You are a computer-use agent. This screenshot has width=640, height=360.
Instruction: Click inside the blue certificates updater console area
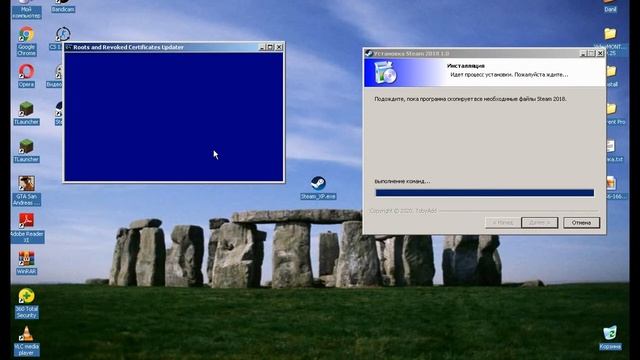[x=174, y=117]
